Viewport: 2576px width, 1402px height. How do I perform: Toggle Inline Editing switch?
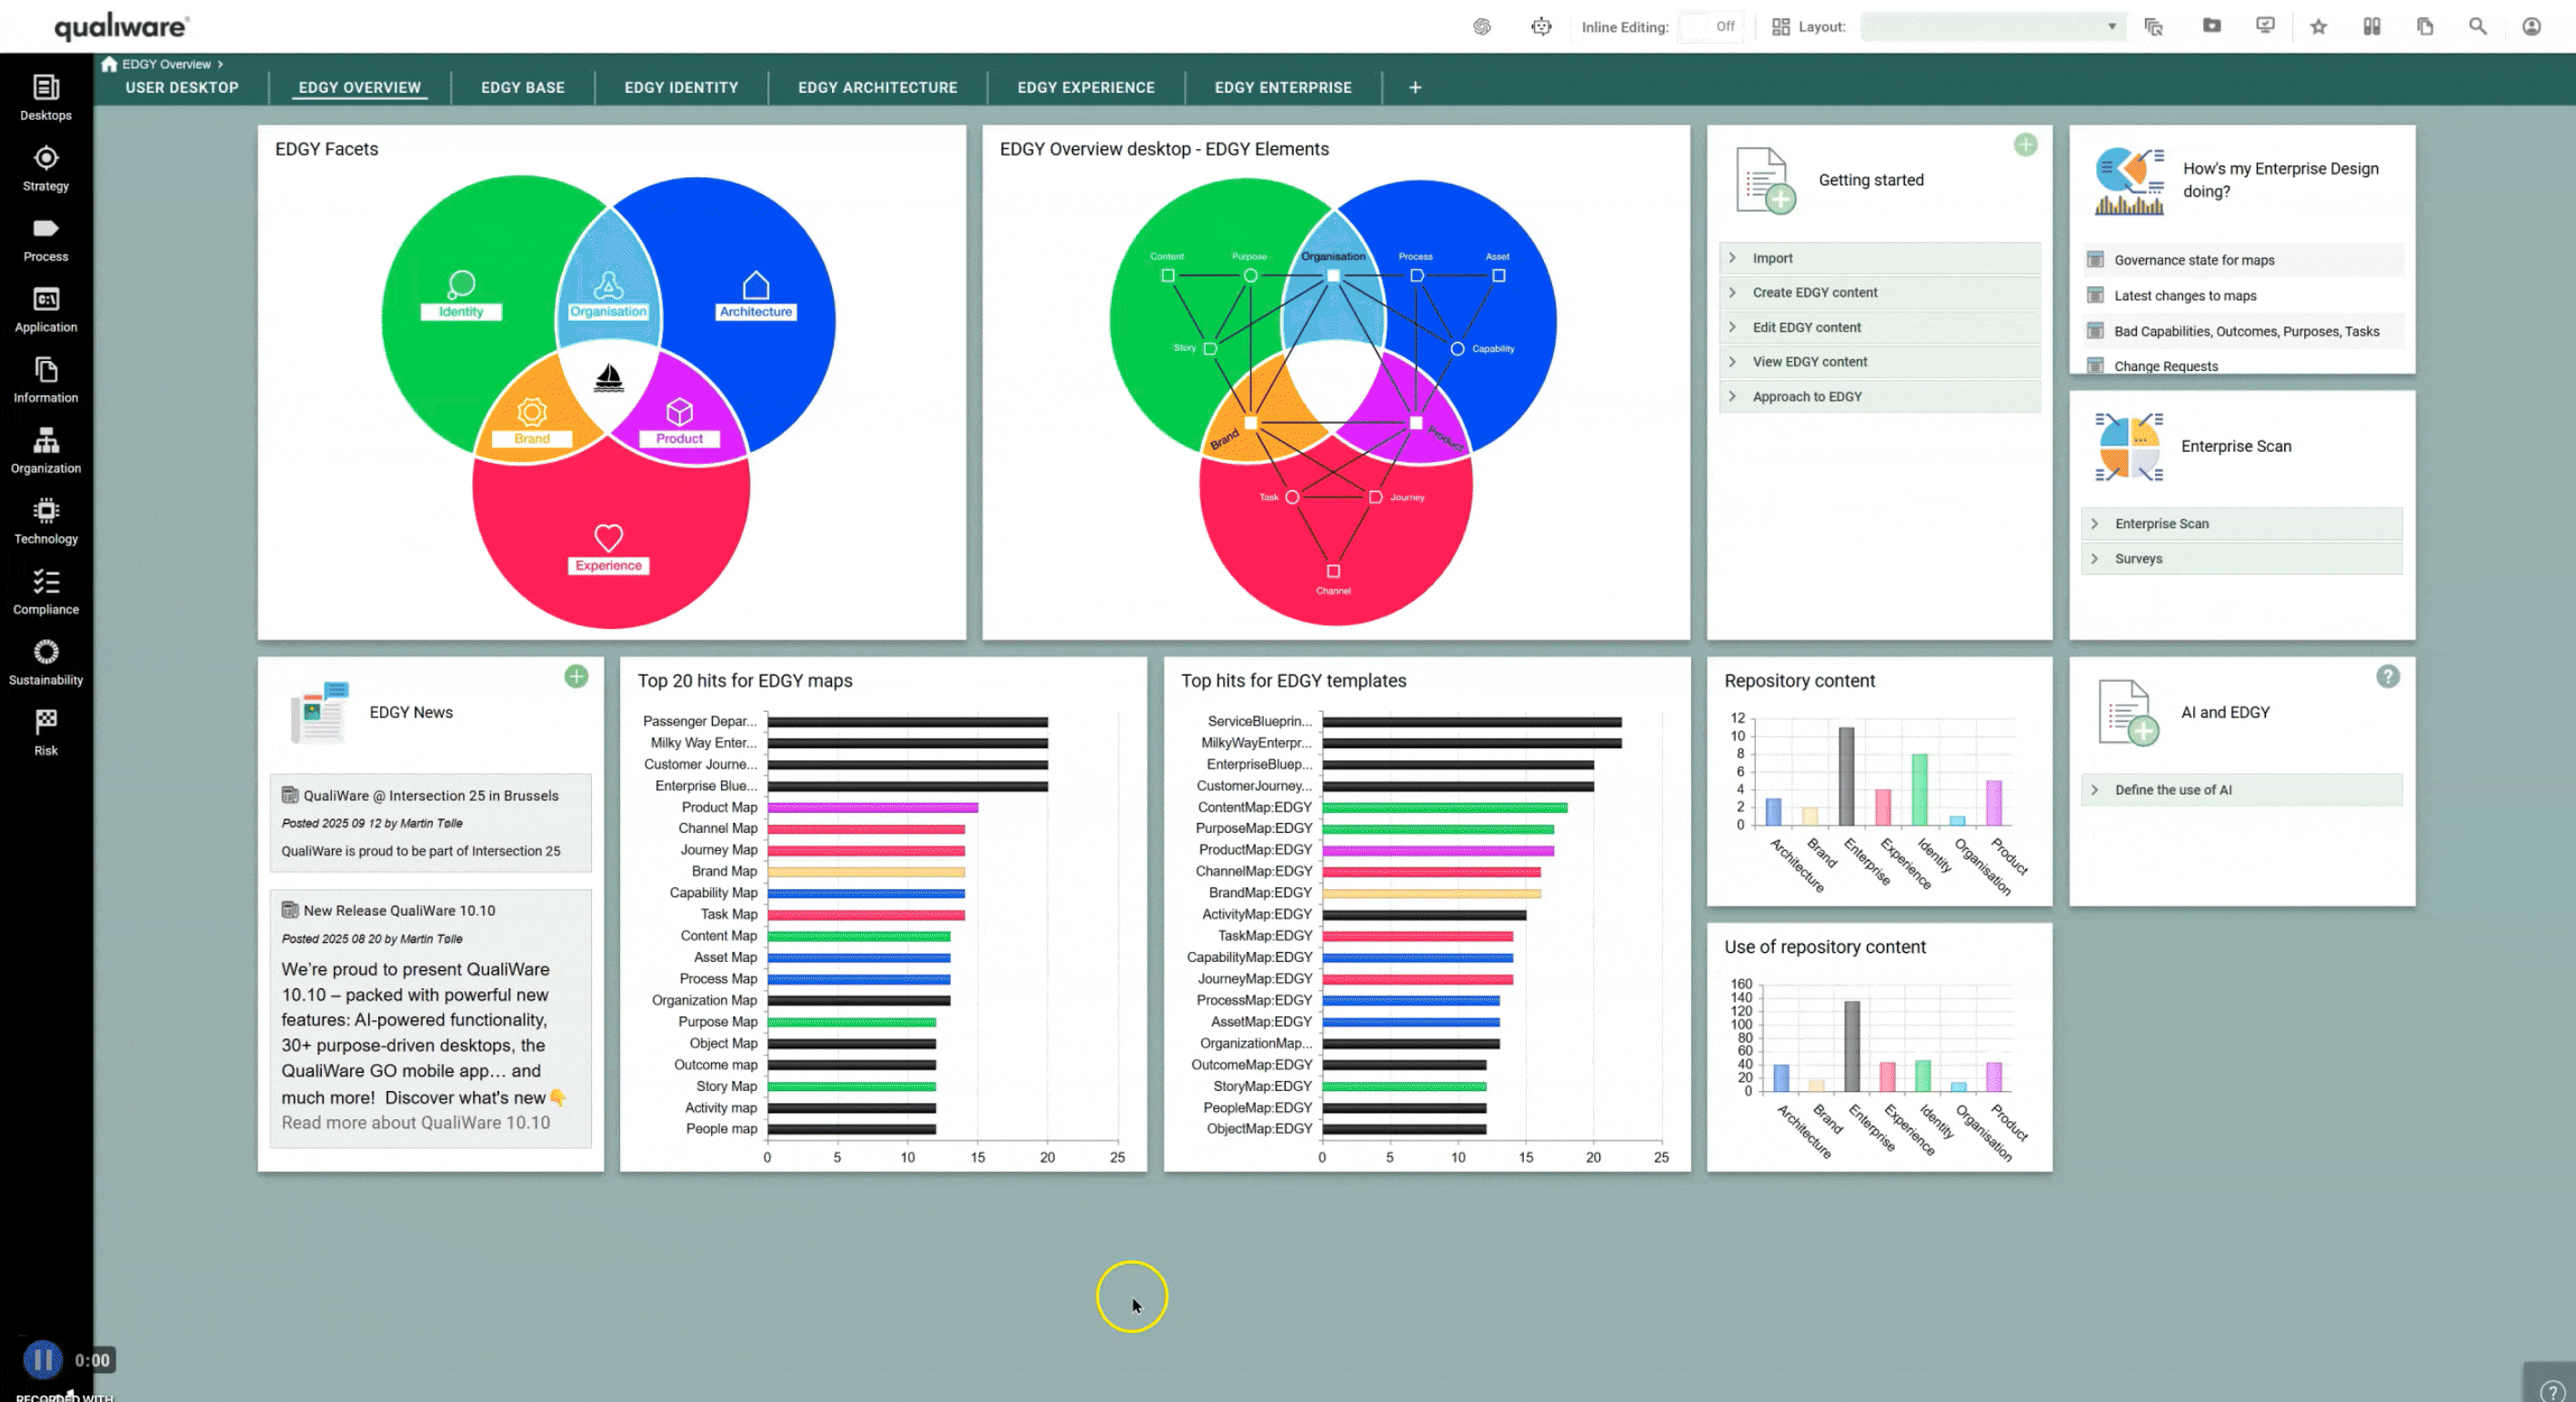(1711, 27)
